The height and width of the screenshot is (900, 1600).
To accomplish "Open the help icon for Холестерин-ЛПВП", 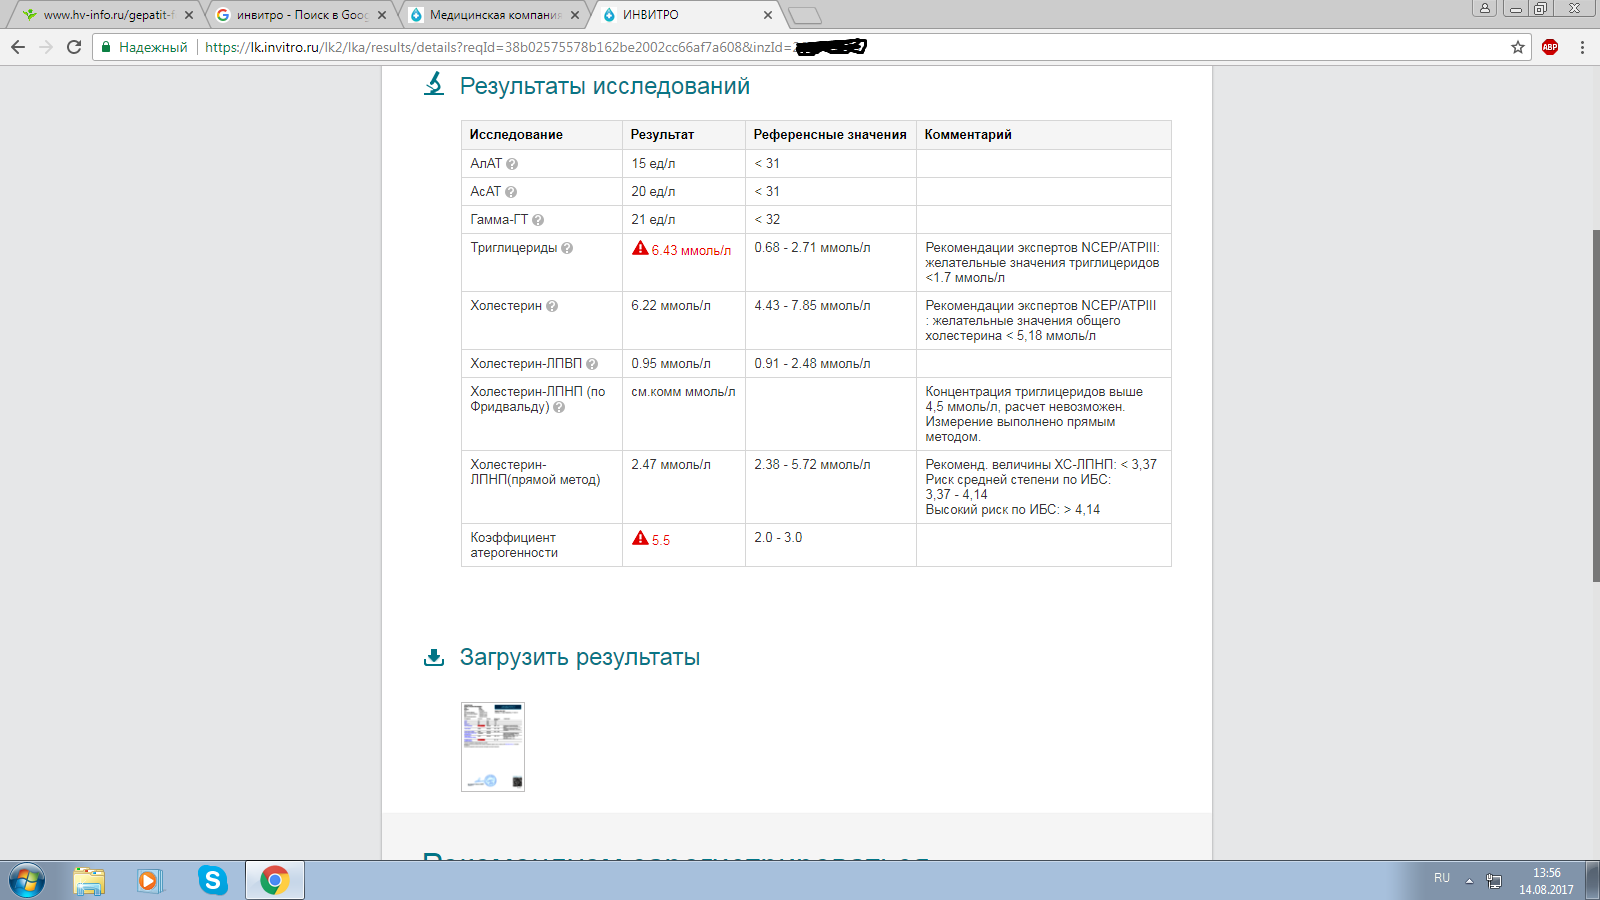I will (x=592, y=364).
